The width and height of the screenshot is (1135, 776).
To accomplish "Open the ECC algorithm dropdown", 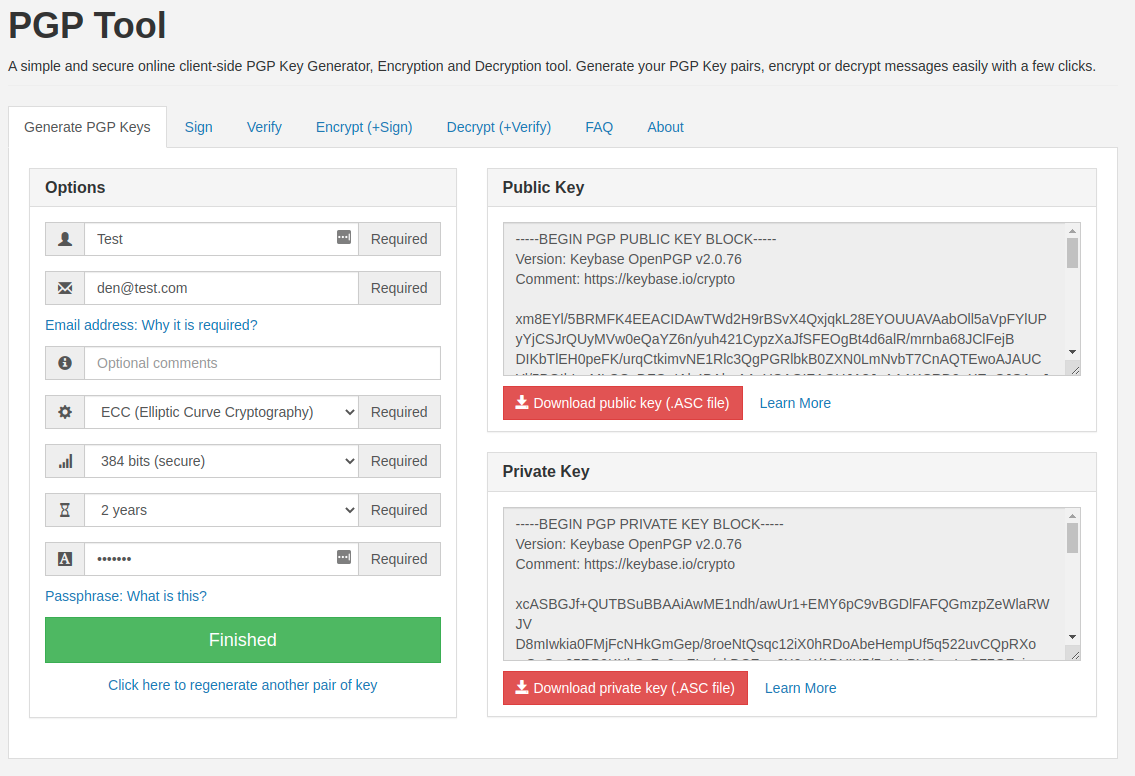I will pos(221,412).
